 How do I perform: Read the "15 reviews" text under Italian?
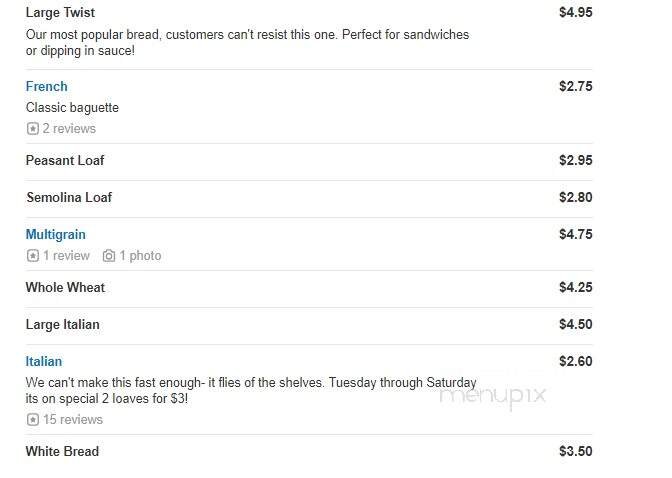[x=73, y=420]
